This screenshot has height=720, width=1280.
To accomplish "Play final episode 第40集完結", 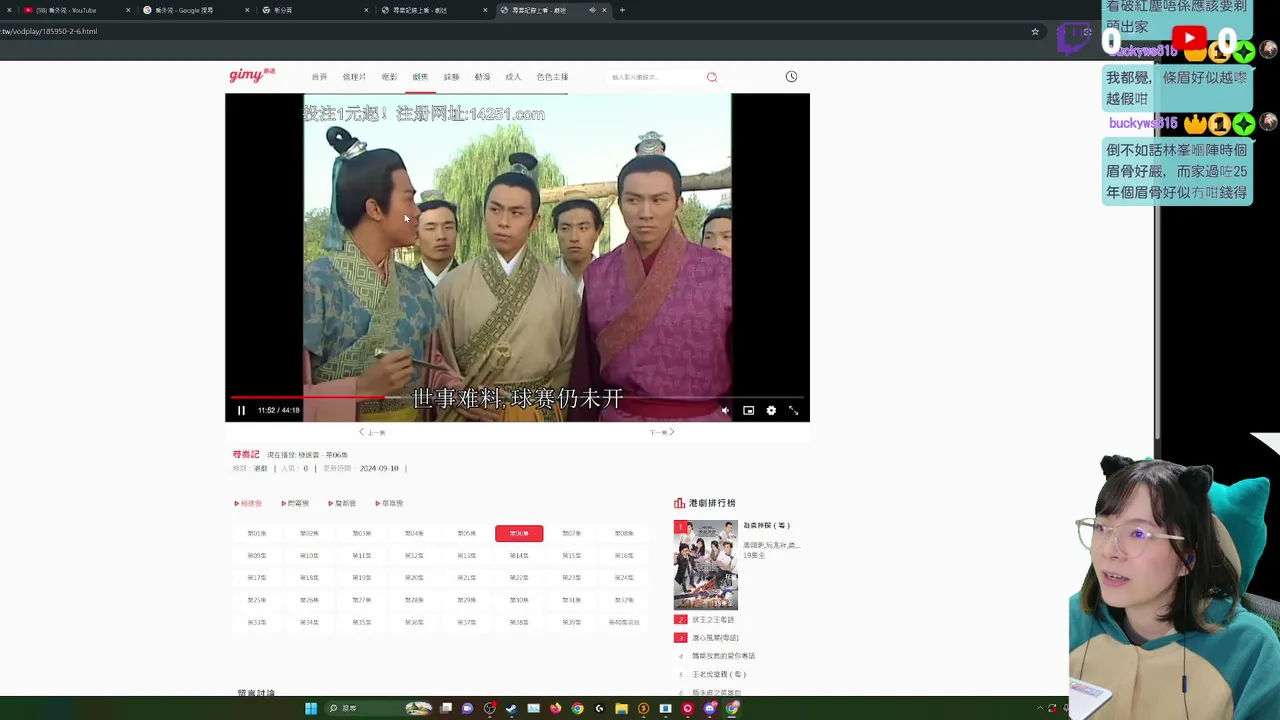I will 624,622.
